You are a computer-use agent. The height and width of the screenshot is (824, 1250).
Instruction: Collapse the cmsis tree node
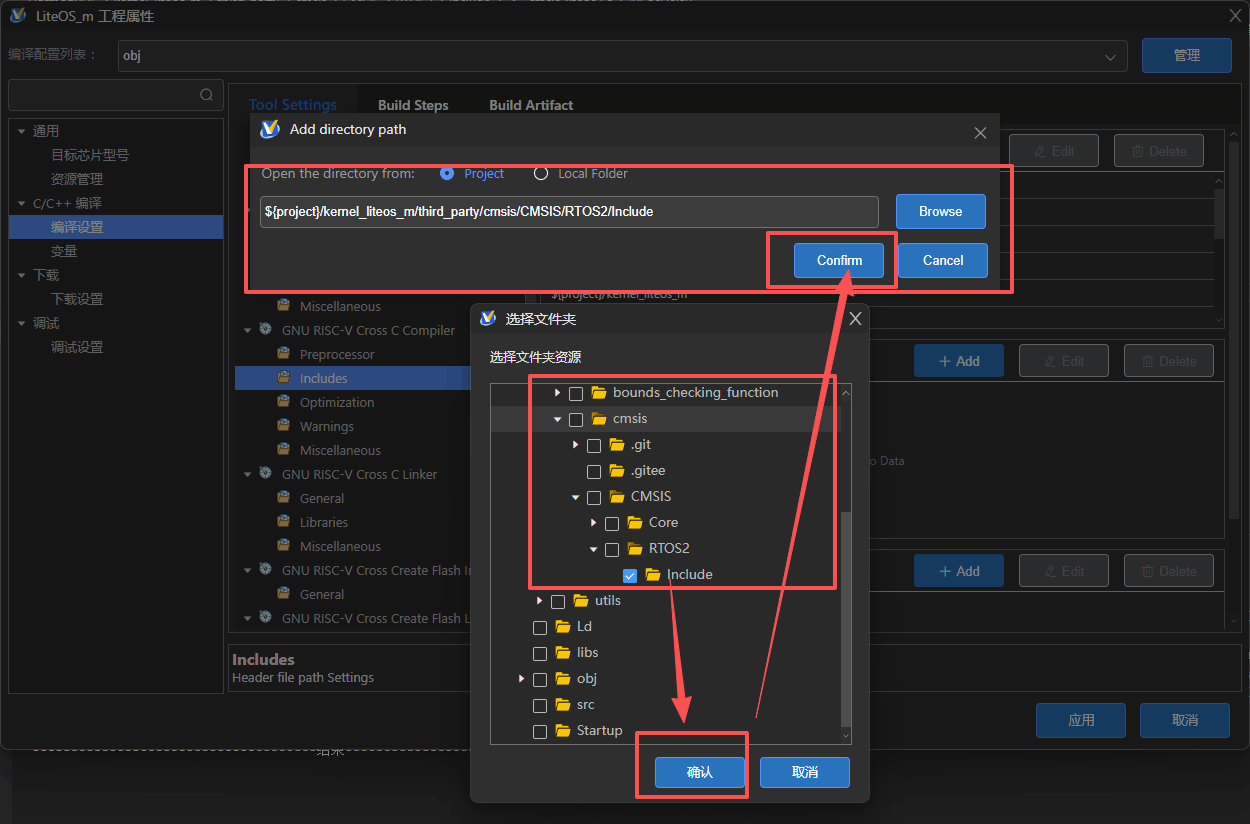[558, 419]
